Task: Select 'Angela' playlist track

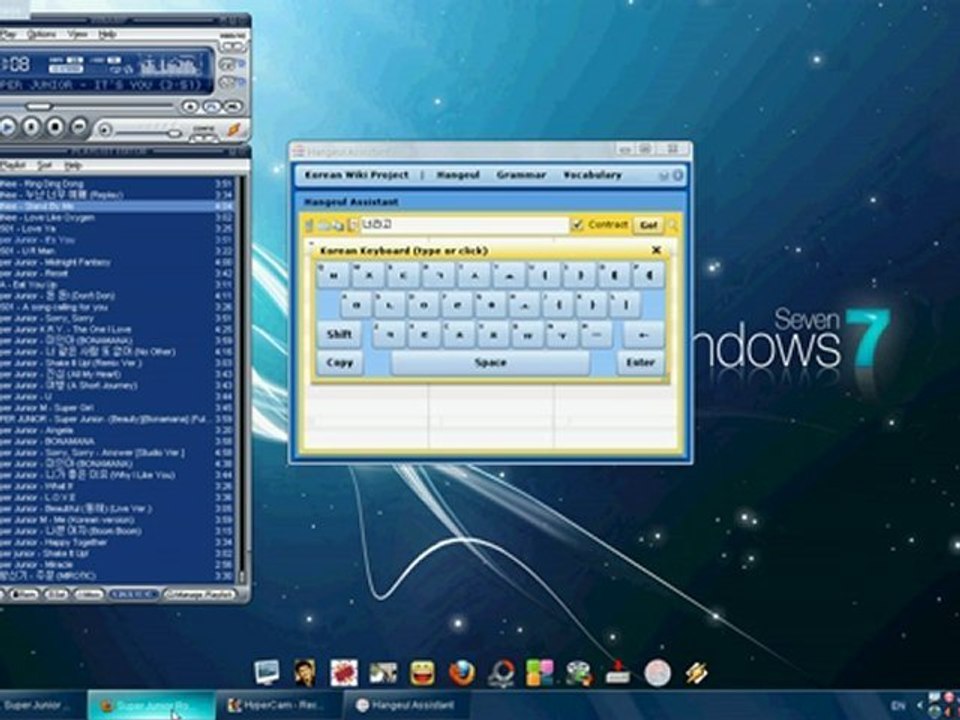Action: (x=116, y=430)
